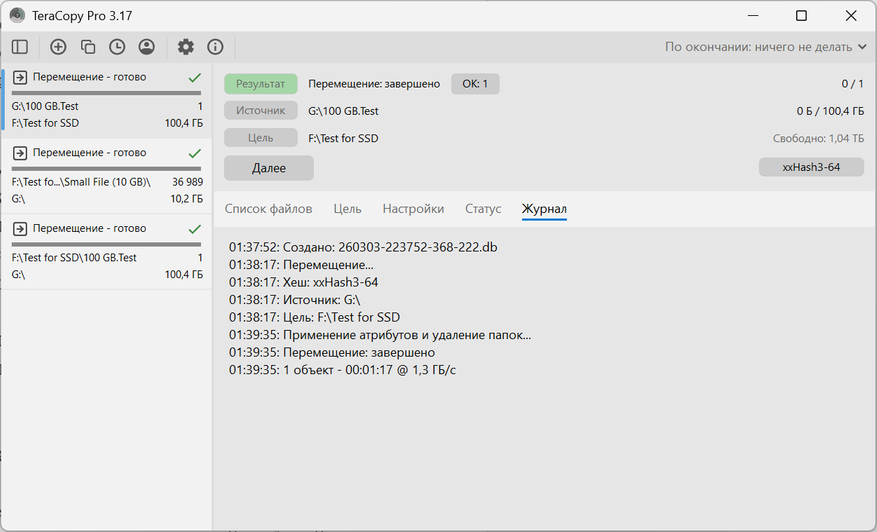Viewport: 877px width, 532px height.
Task: Add a new transfer with plus icon
Action: point(58,47)
